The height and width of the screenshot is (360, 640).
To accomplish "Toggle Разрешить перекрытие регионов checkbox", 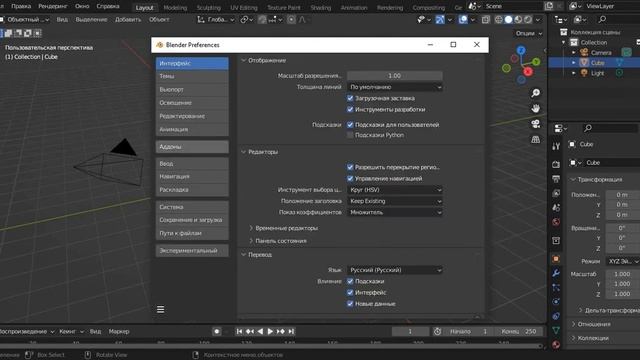I will (x=350, y=167).
